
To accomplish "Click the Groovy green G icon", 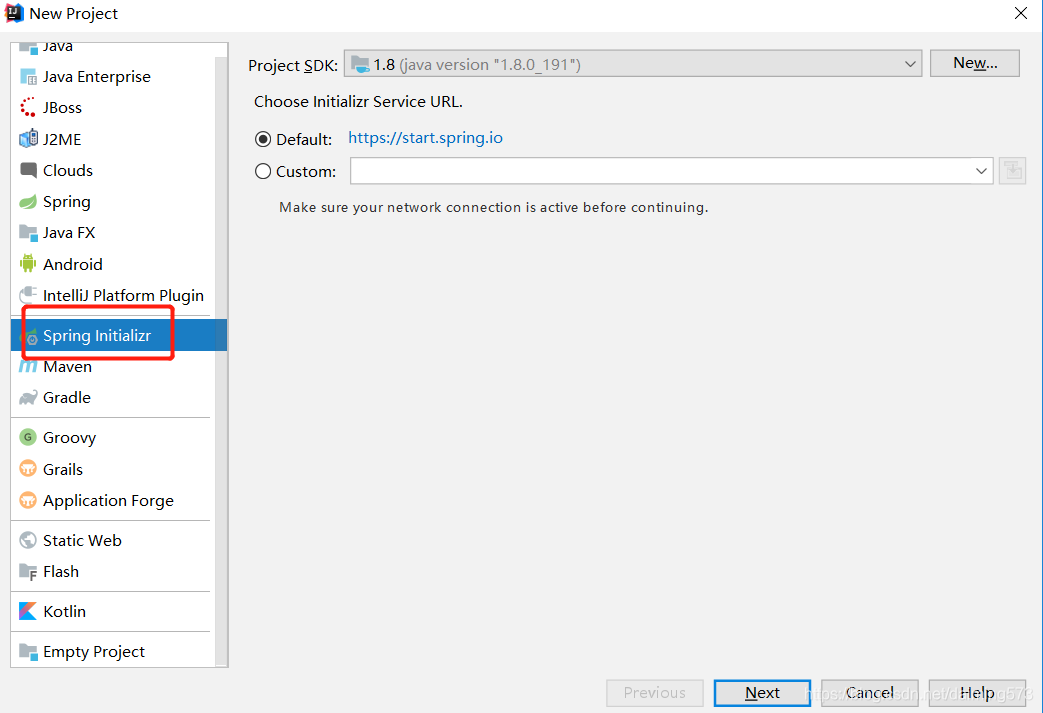I will click(28, 438).
